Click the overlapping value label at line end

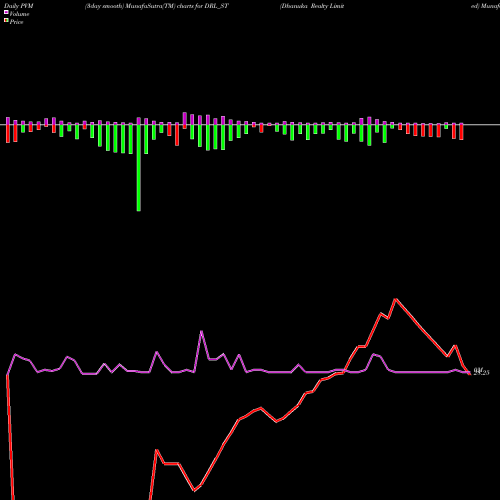[481, 371]
